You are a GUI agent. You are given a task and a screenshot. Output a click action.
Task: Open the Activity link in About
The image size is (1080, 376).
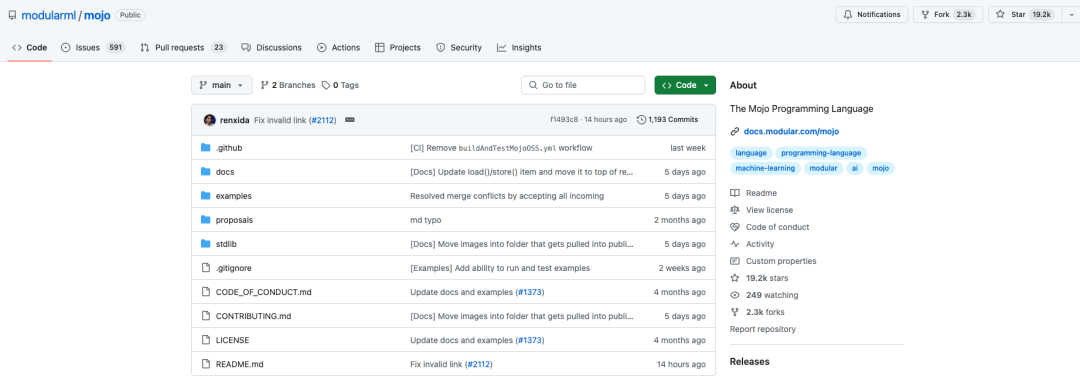(752, 244)
